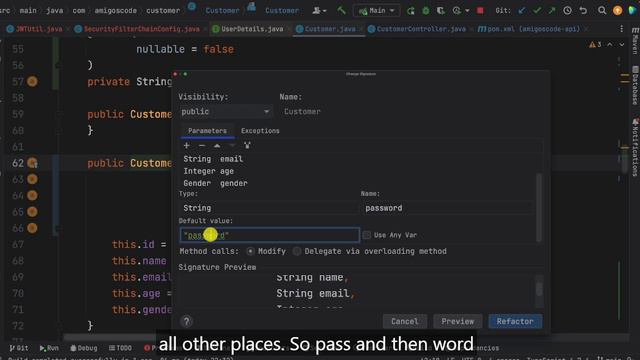Click the green debug bug icon
The height and width of the screenshot is (360, 640).
click(x=426, y=11)
